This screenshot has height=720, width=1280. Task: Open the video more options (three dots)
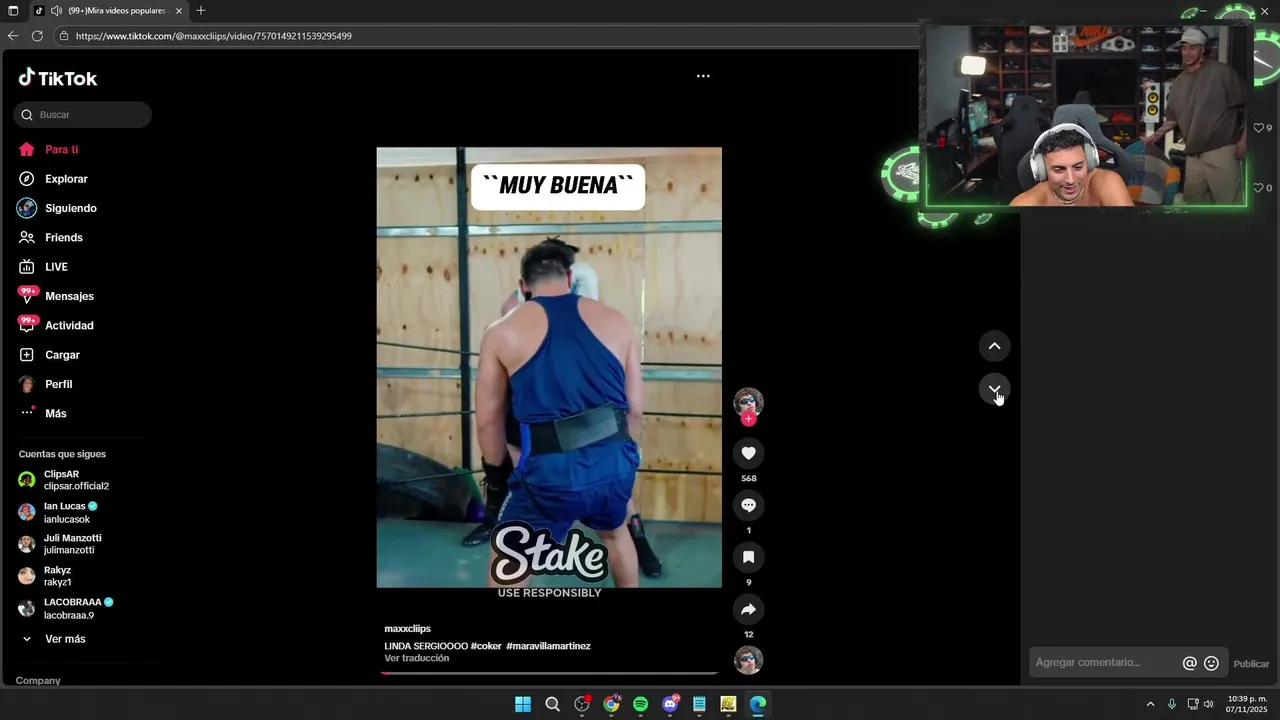click(x=703, y=76)
